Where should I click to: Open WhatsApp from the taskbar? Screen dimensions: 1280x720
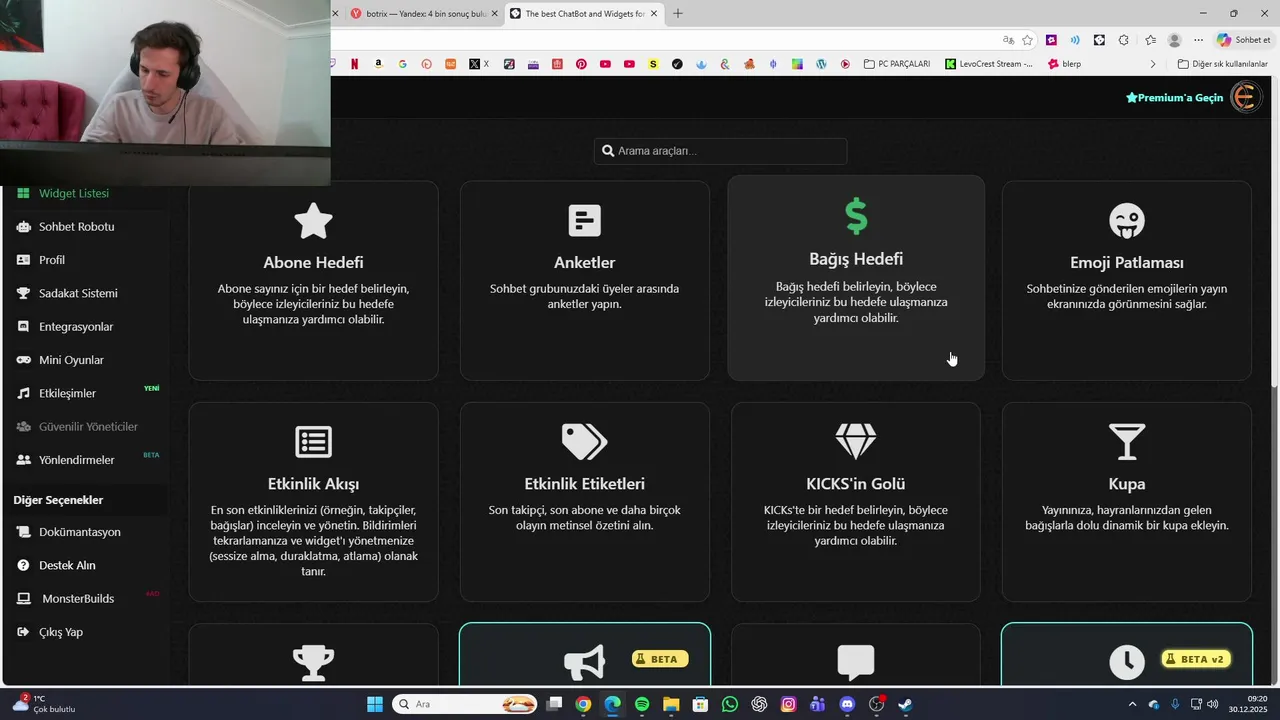click(730, 704)
